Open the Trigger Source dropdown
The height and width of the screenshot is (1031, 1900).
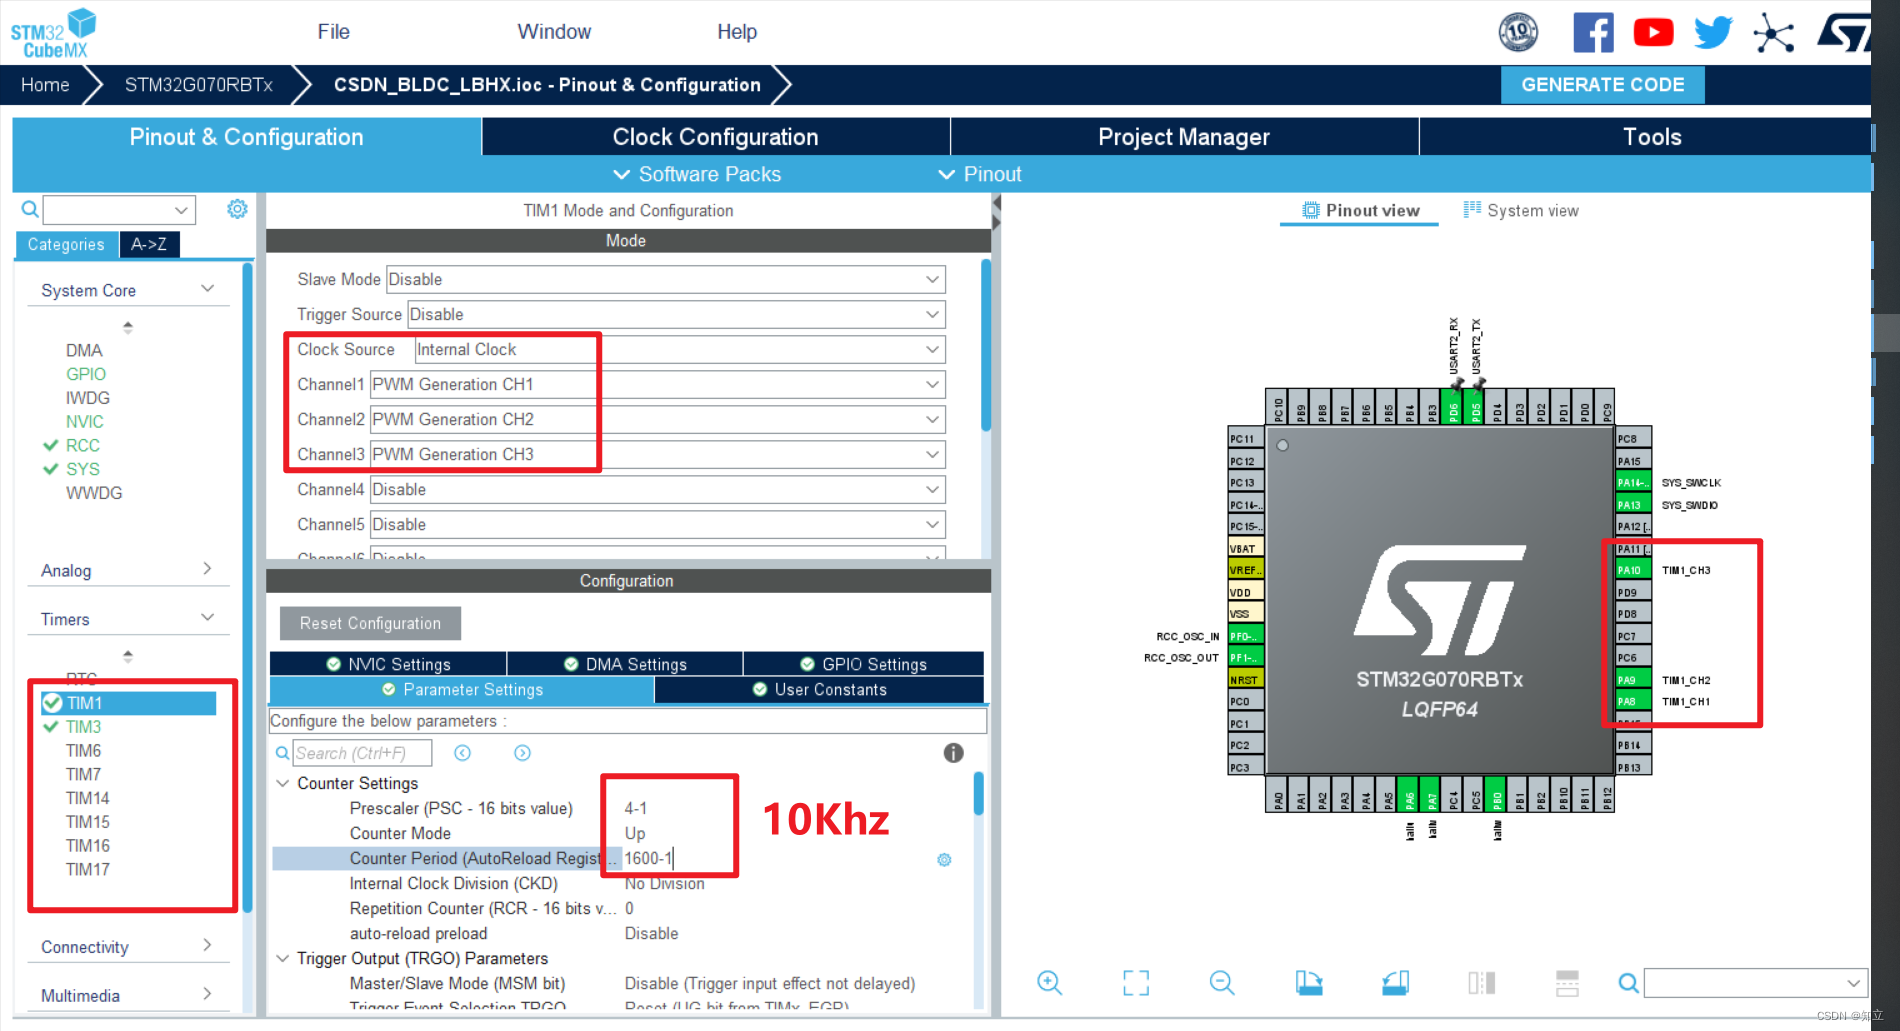tap(676, 314)
